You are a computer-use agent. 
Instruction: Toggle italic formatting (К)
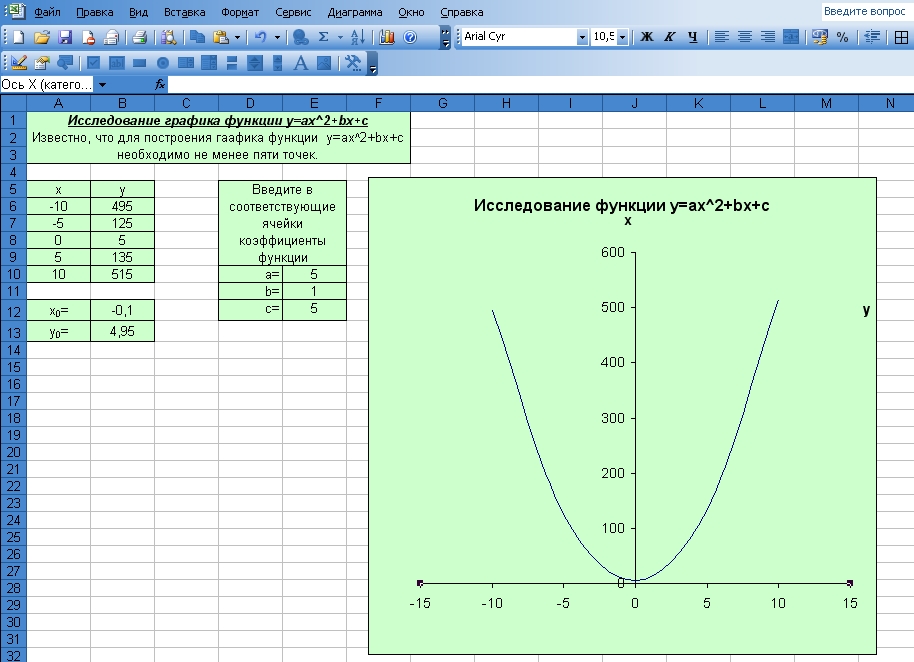tap(669, 37)
